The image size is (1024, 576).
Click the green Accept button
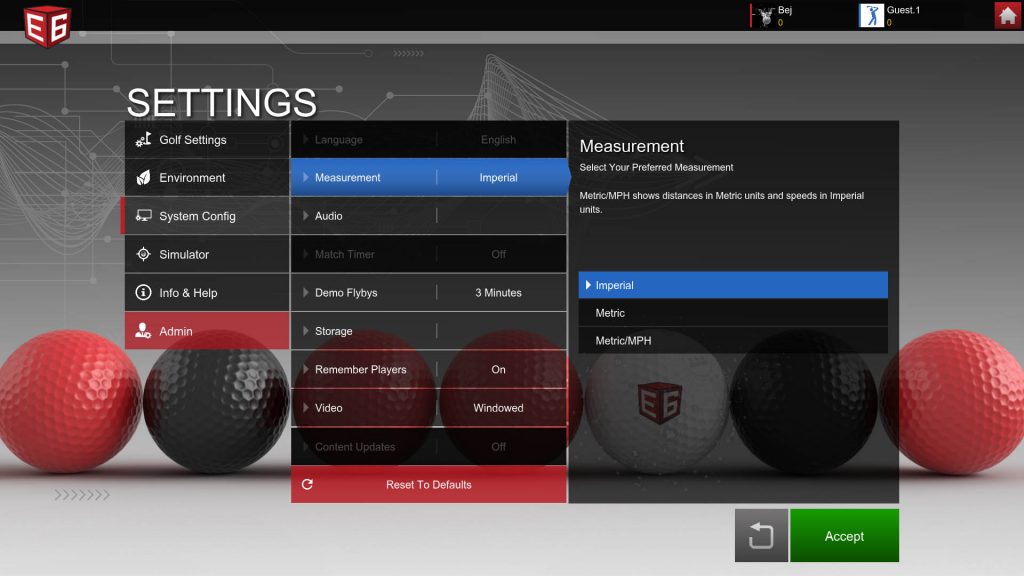tap(844, 536)
